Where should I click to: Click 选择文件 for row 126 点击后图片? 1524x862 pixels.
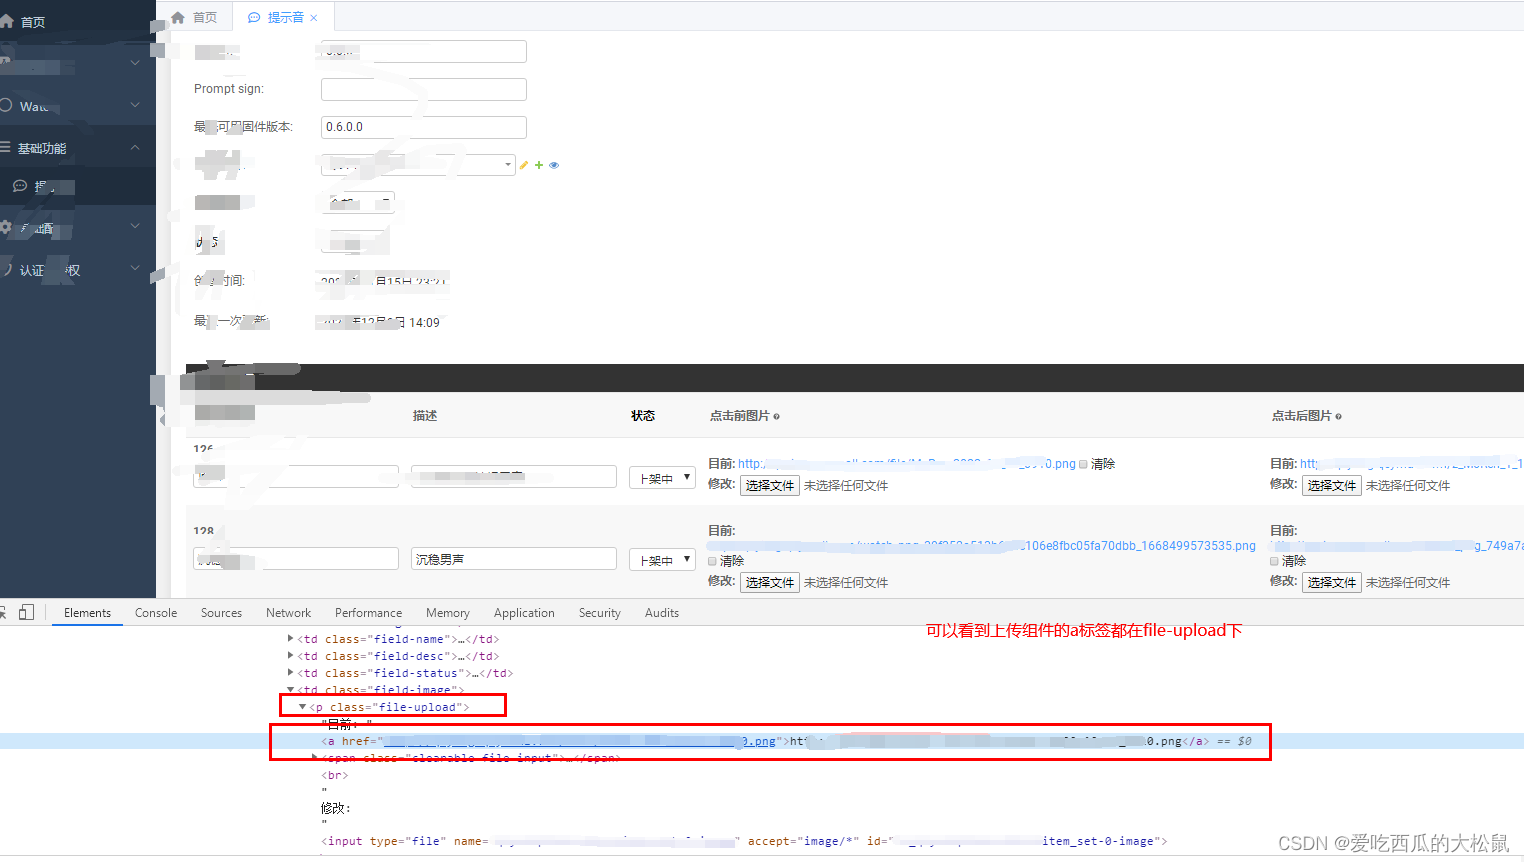tap(1332, 485)
